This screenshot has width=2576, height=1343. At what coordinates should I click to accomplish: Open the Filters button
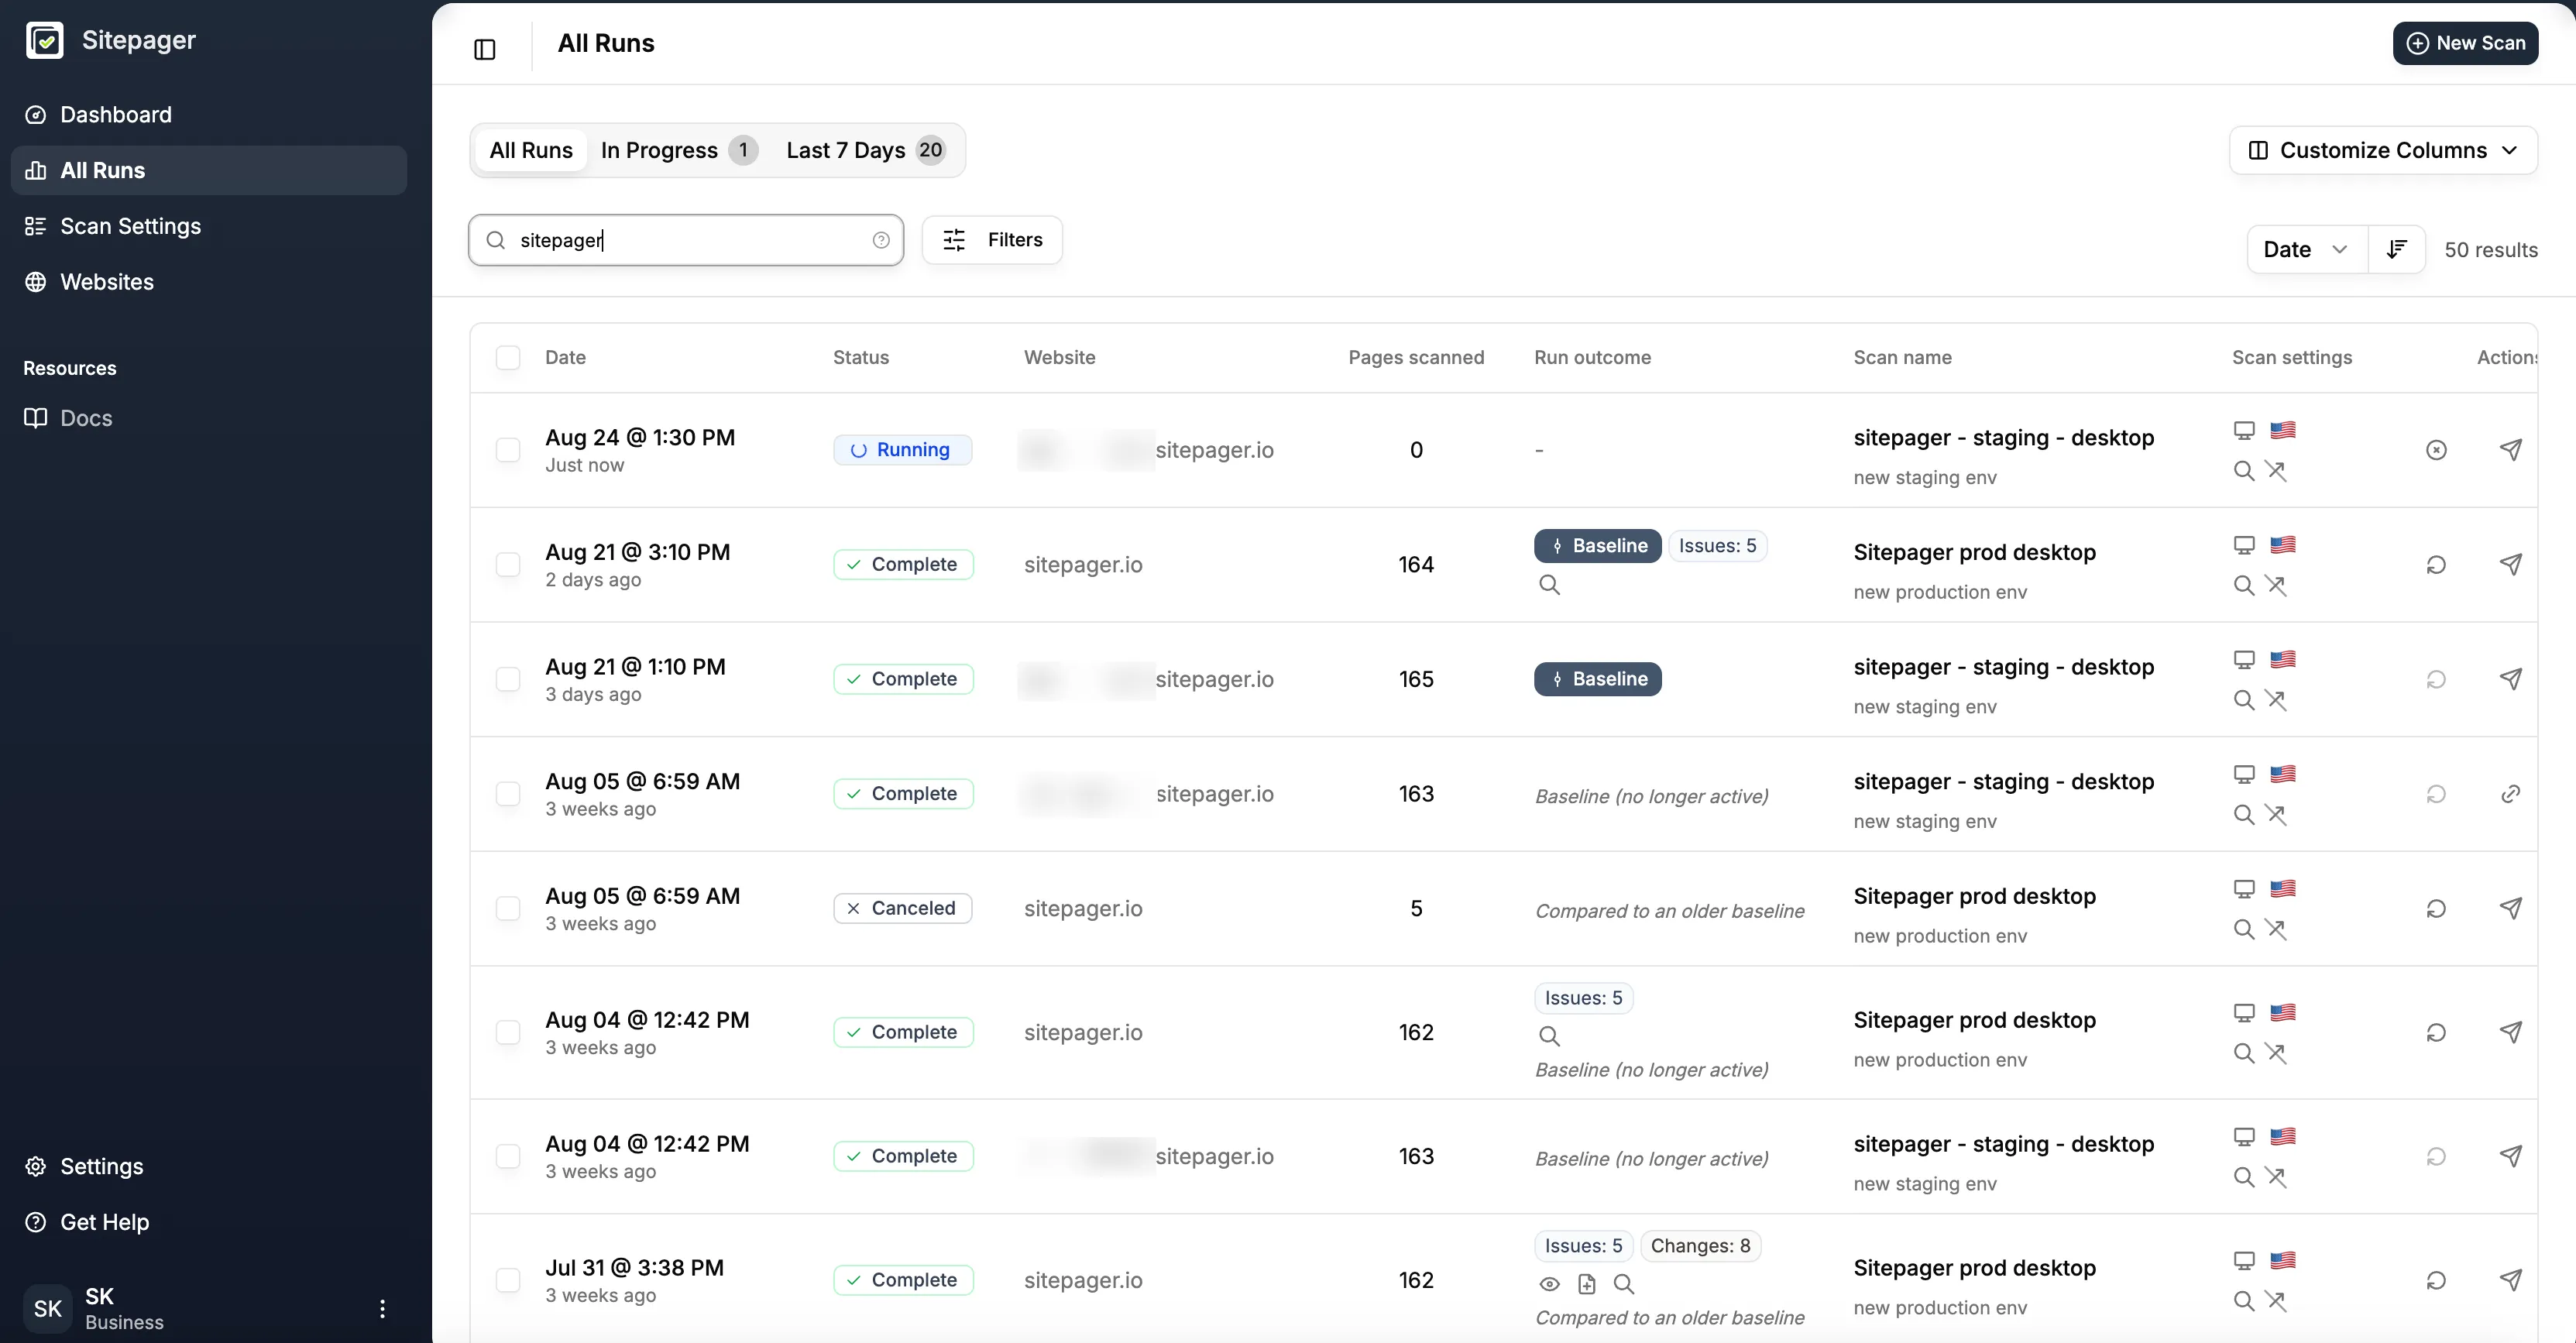pyautogui.click(x=992, y=240)
